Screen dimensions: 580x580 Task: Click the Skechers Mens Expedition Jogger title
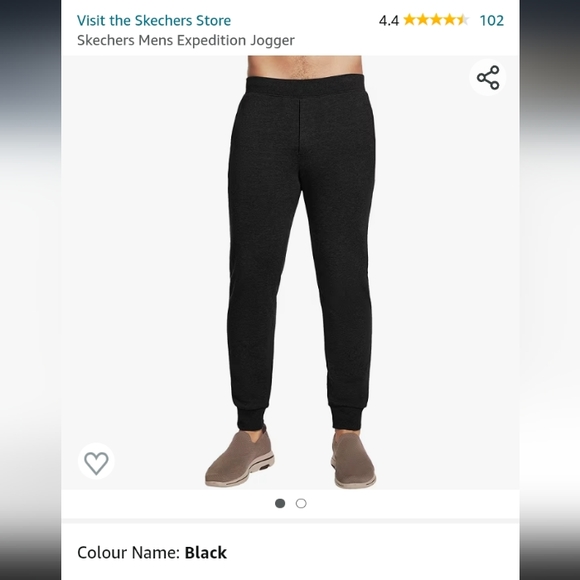pos(186,40)
